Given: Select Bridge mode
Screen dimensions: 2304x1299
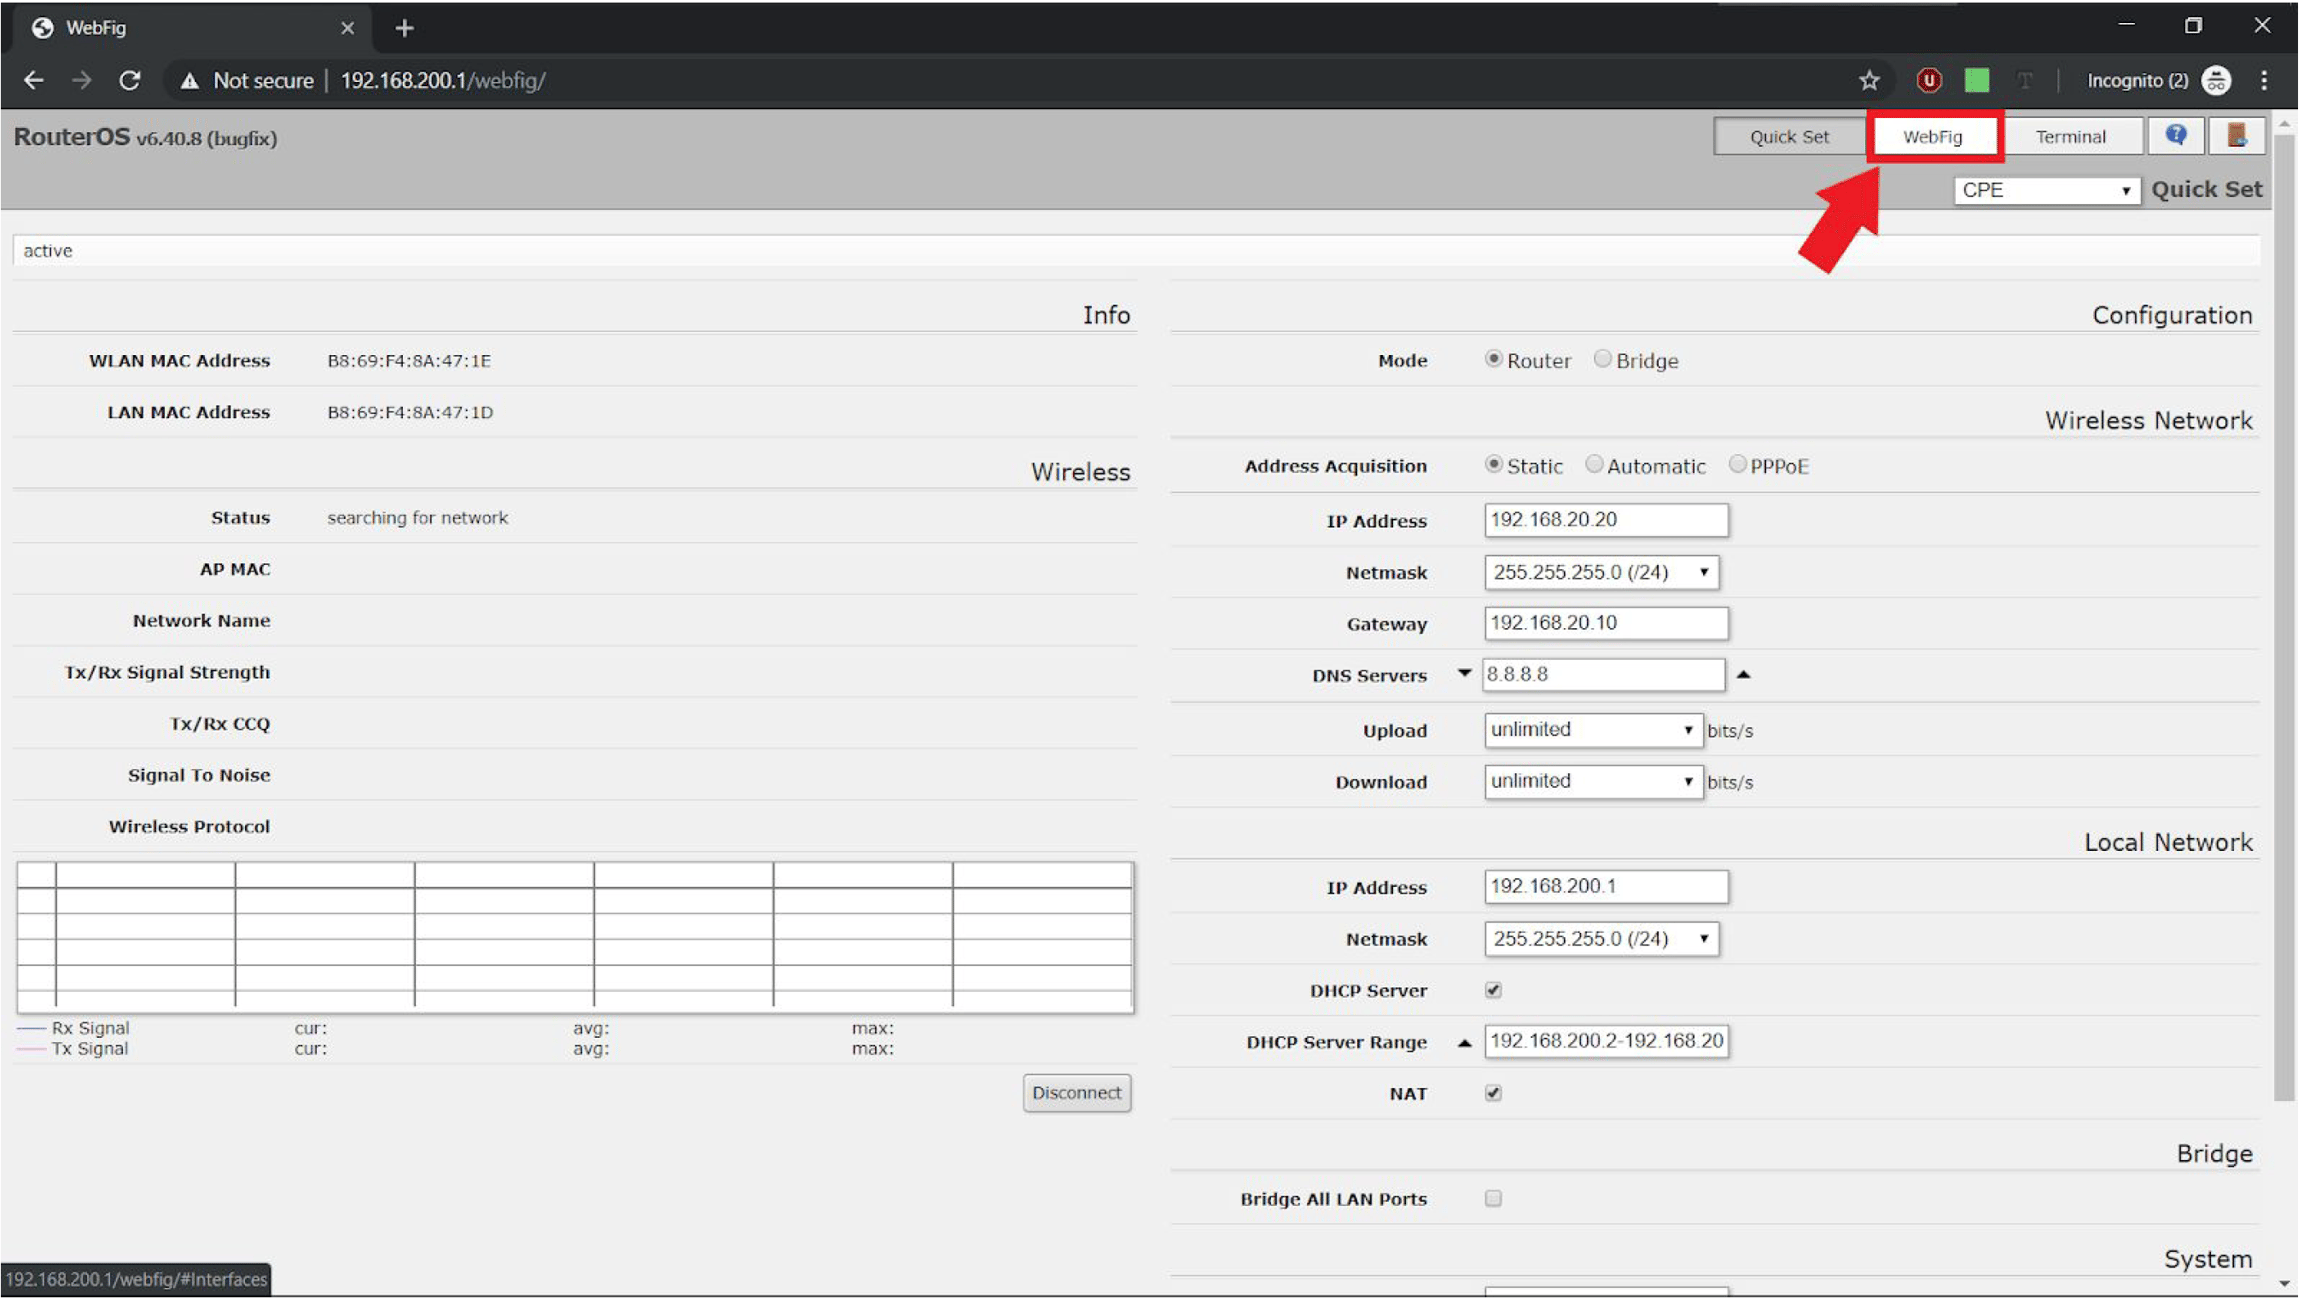Looking at the screenshot, I should pyautogui.click(x=1602, y=358).
